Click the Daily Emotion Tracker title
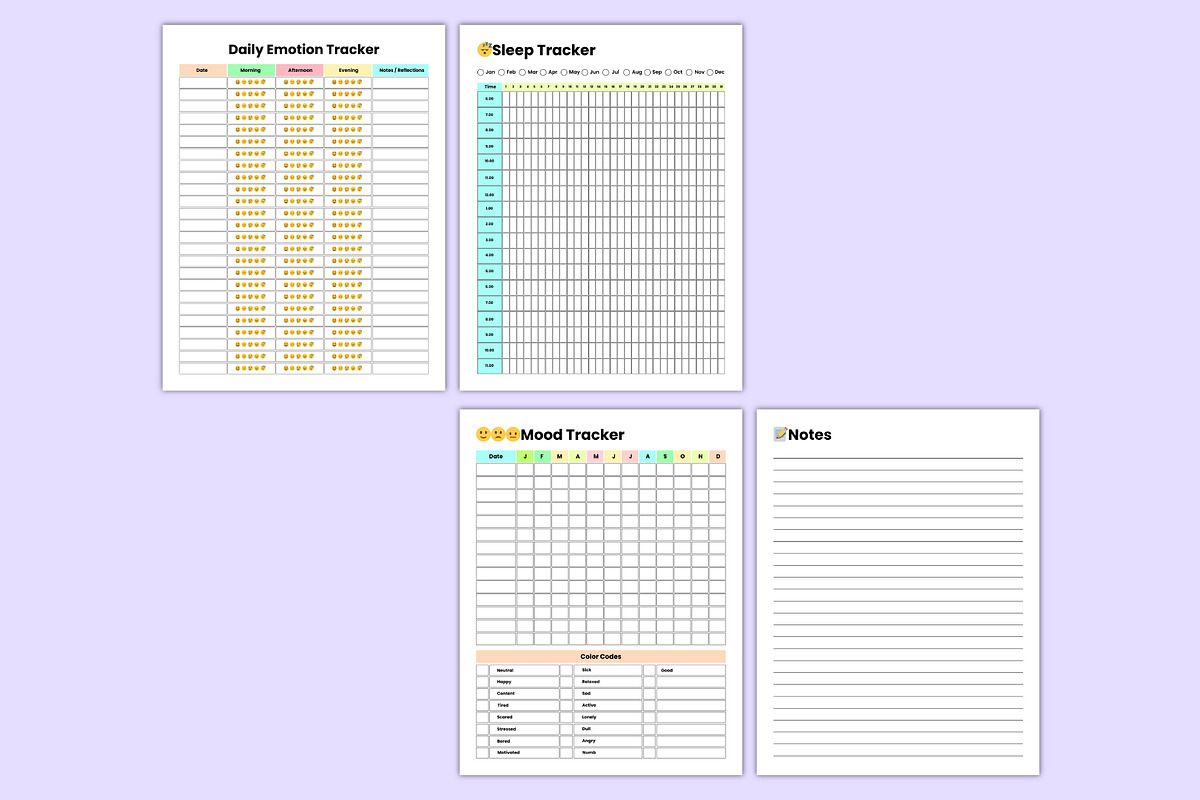Image resolution: width=1200 pixels, height=800 pixels. [x=304, y=49]
